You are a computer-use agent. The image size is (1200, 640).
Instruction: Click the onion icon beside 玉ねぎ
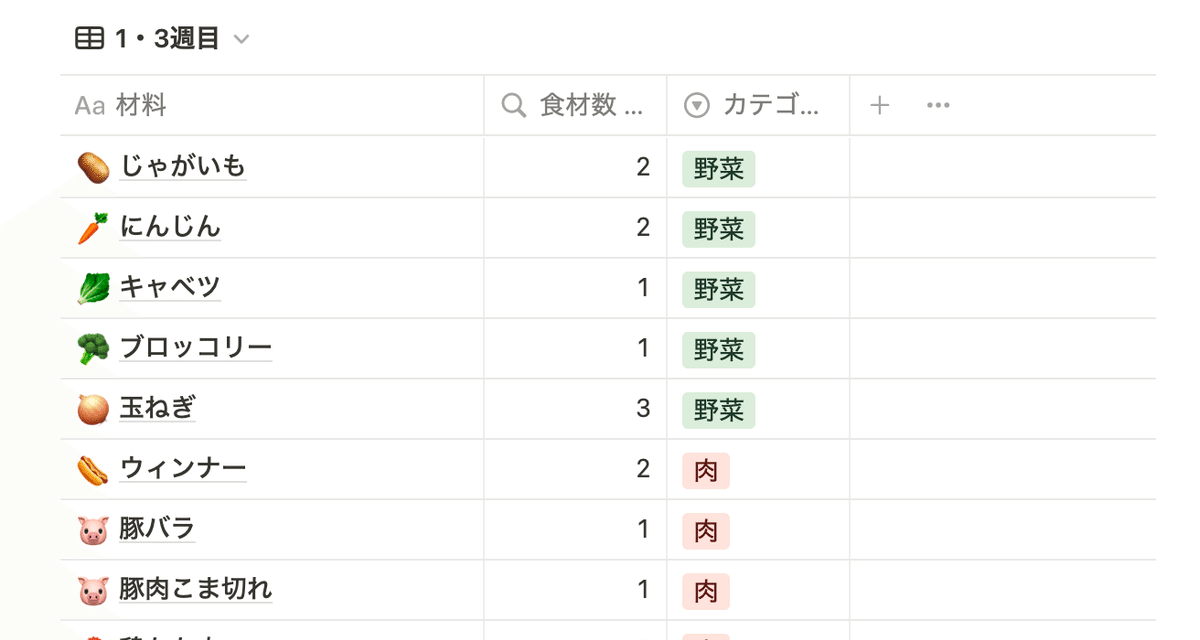pos(93,409)
